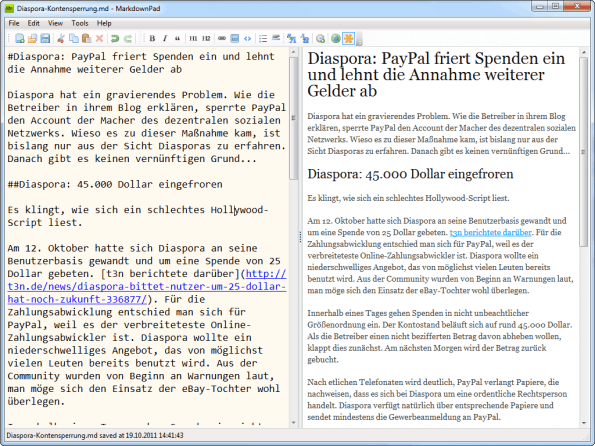Open the File menu
Screen dimensions: 595x446
14,23
